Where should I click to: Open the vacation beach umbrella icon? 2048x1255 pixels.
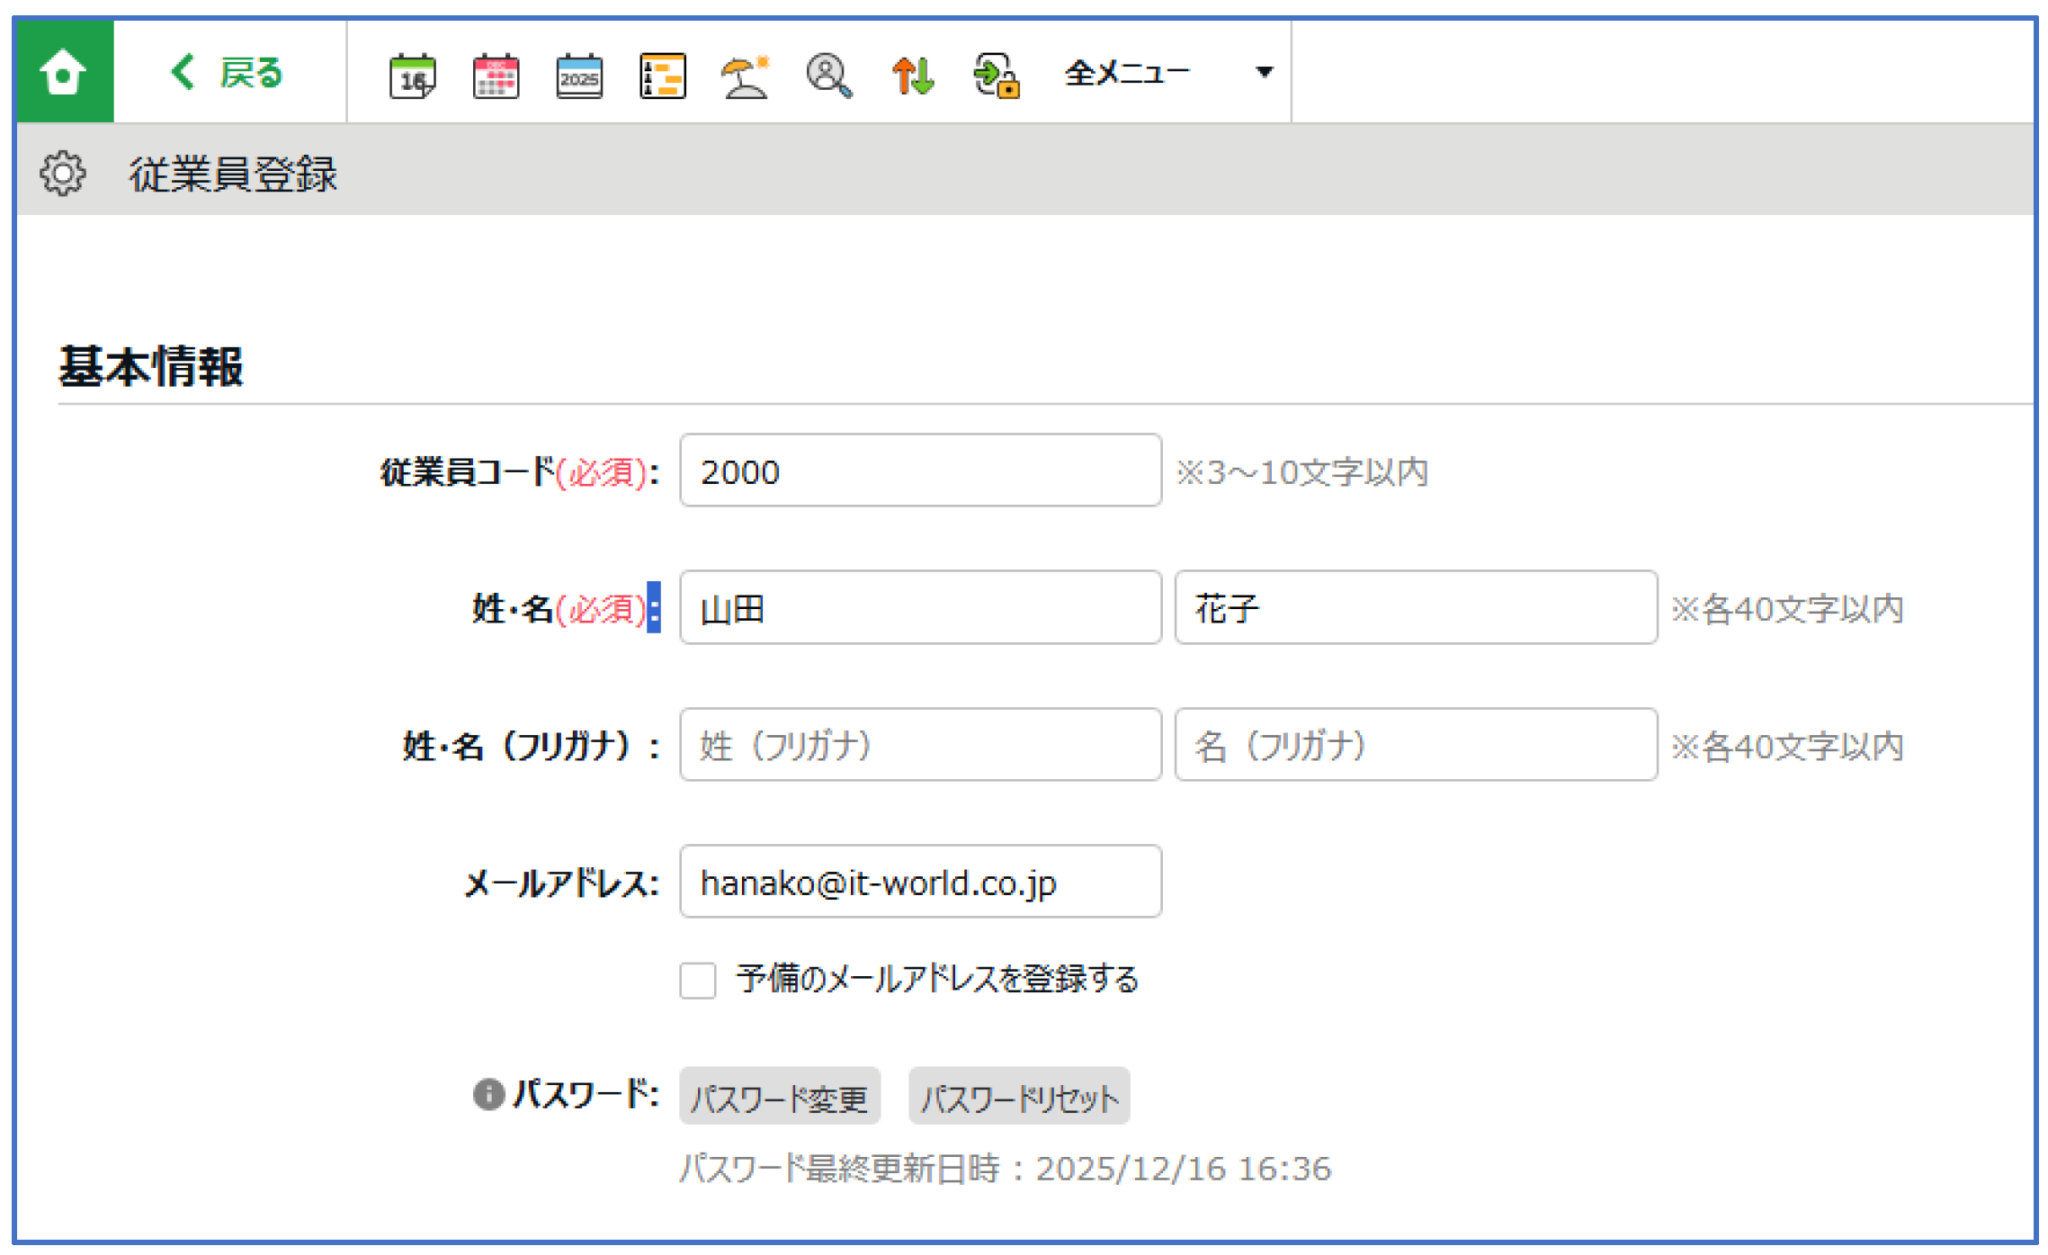pos(745,76)
